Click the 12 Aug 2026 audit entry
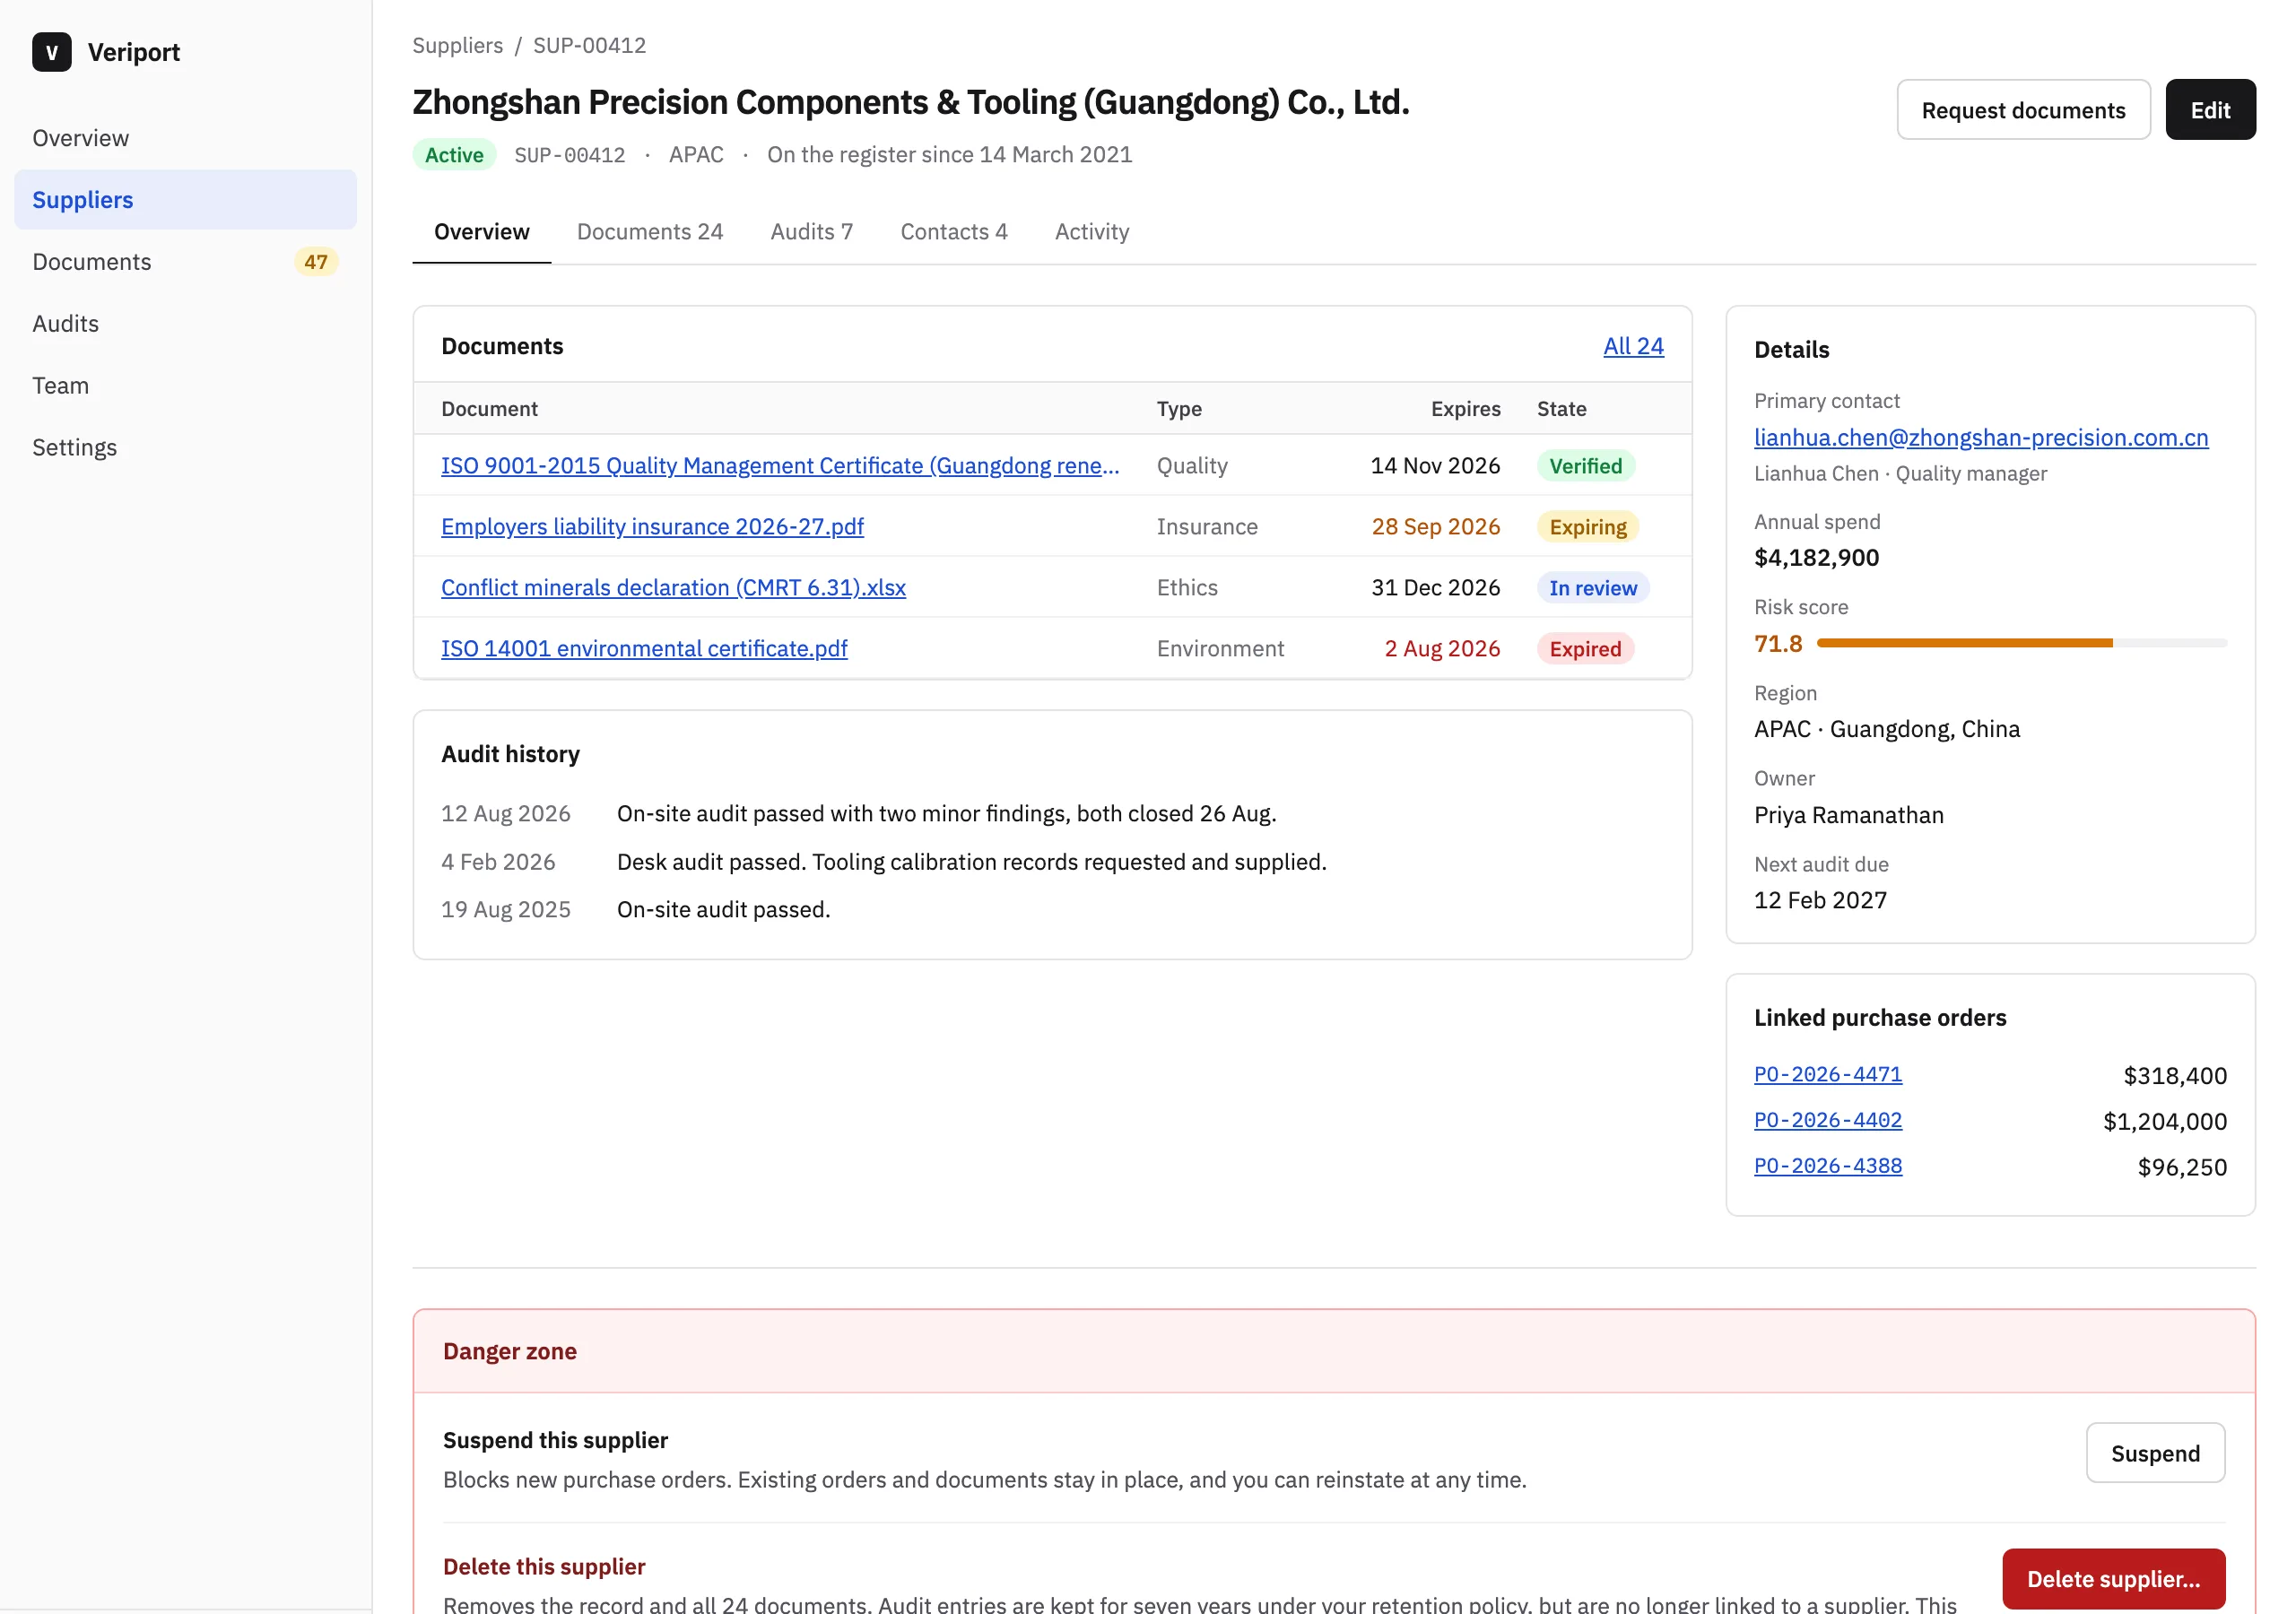The image size is (2296, 1614). pyautogui.click(x=1053, y=814)
